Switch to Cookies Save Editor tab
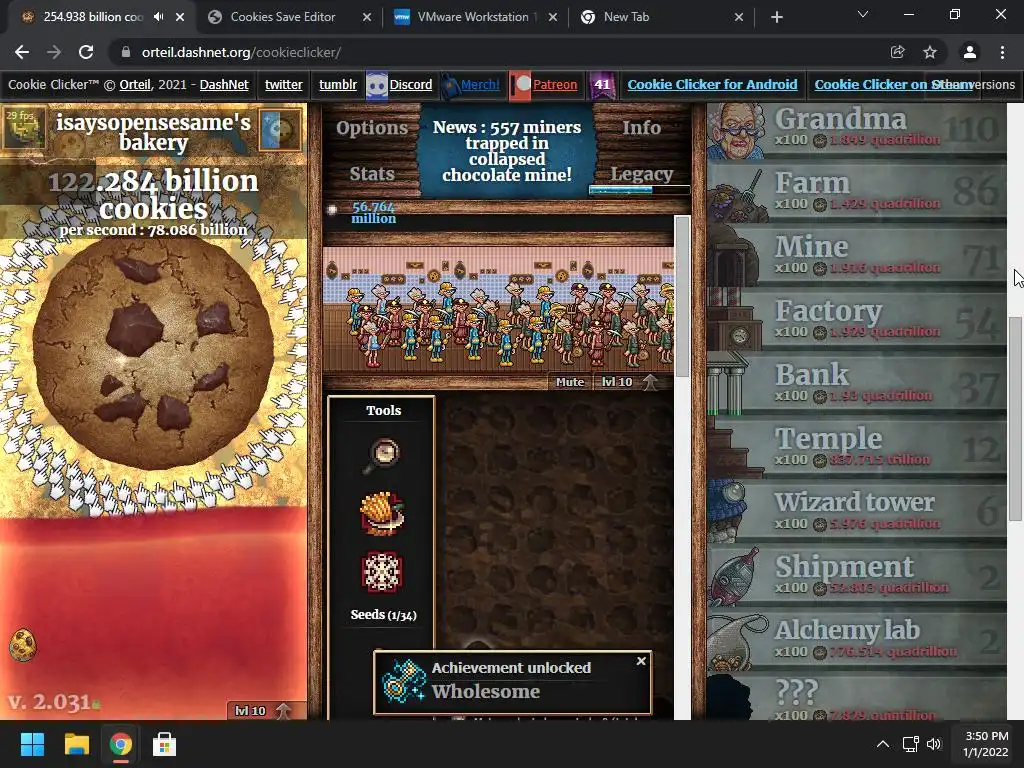This screenshot has width=1024, height=768. 283,17
